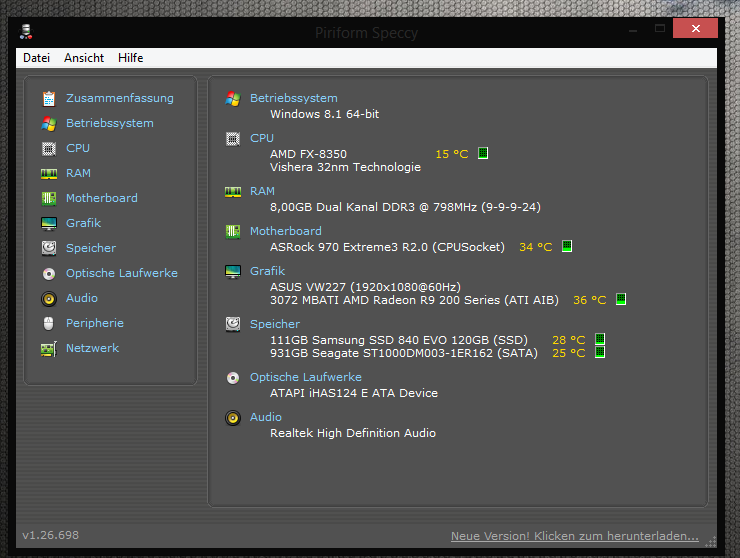Click the 36 °C graphics temperature value
Image resolution: width=740 pixels, height=558 pixels.
click(589, 300)
